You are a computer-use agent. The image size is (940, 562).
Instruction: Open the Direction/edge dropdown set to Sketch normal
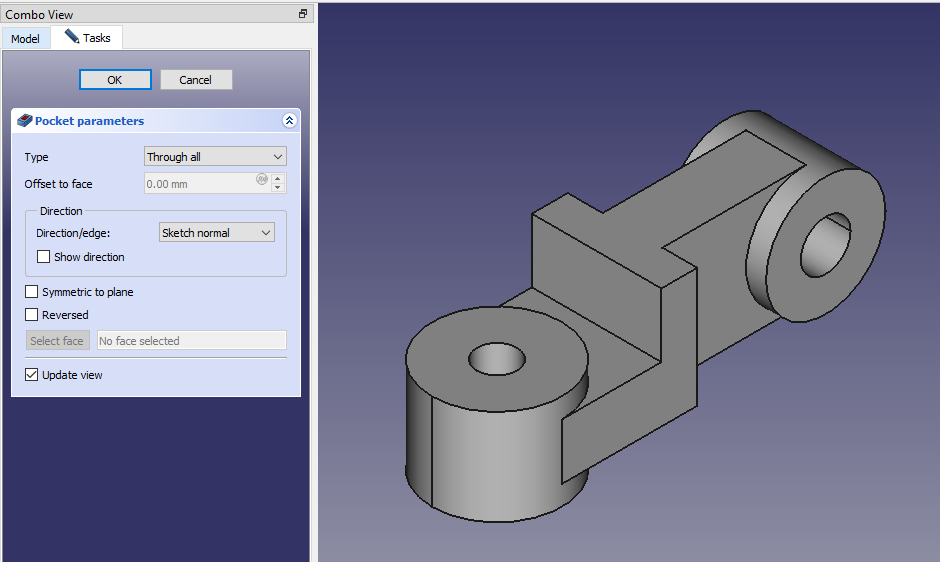click(x=216, y=233)
